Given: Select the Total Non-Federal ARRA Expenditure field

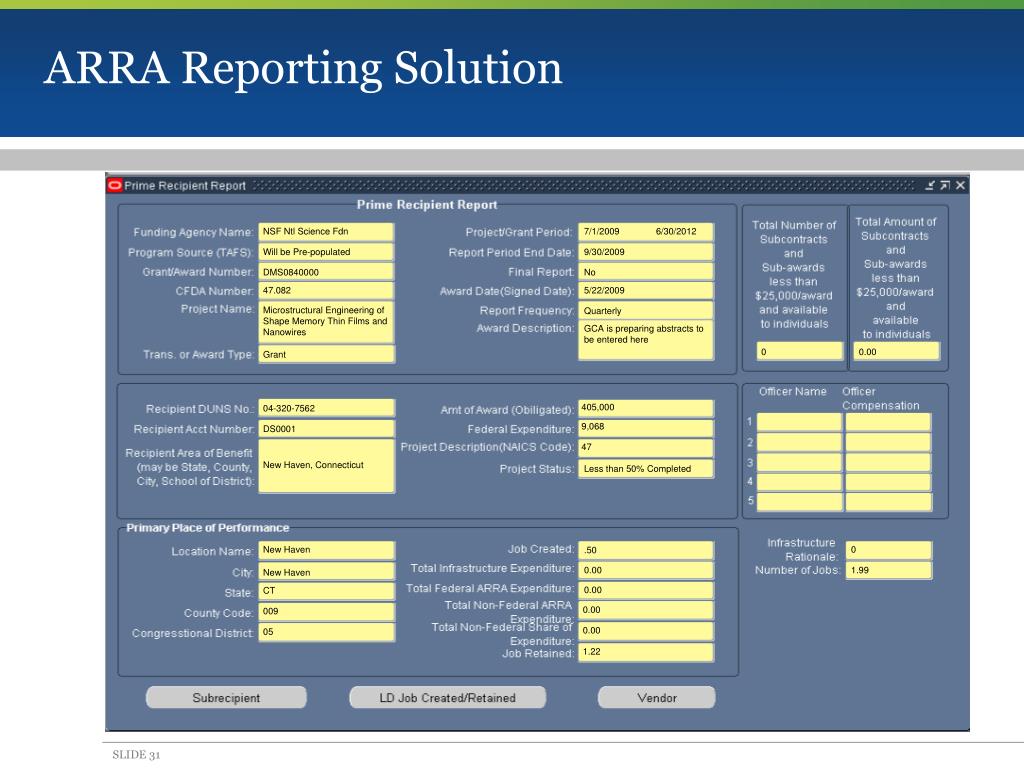Looking at the screenshot, I should coord(646,610).
